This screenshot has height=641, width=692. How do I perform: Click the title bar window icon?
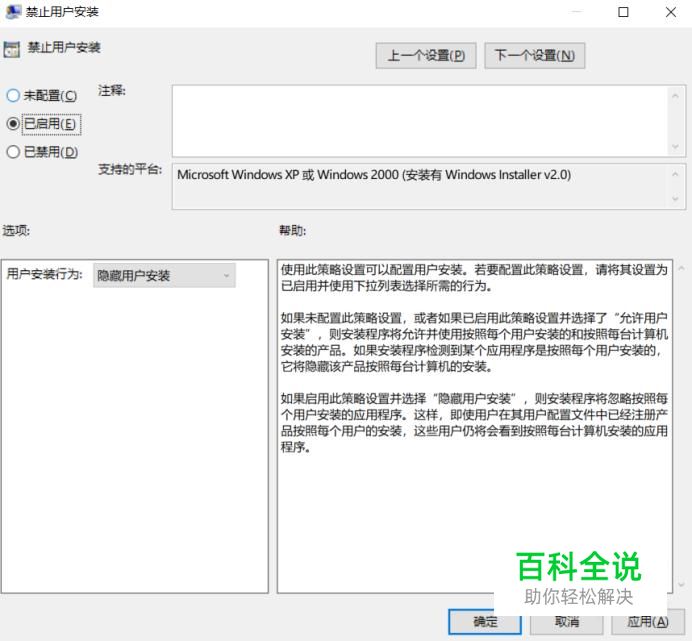pos(12,11)
